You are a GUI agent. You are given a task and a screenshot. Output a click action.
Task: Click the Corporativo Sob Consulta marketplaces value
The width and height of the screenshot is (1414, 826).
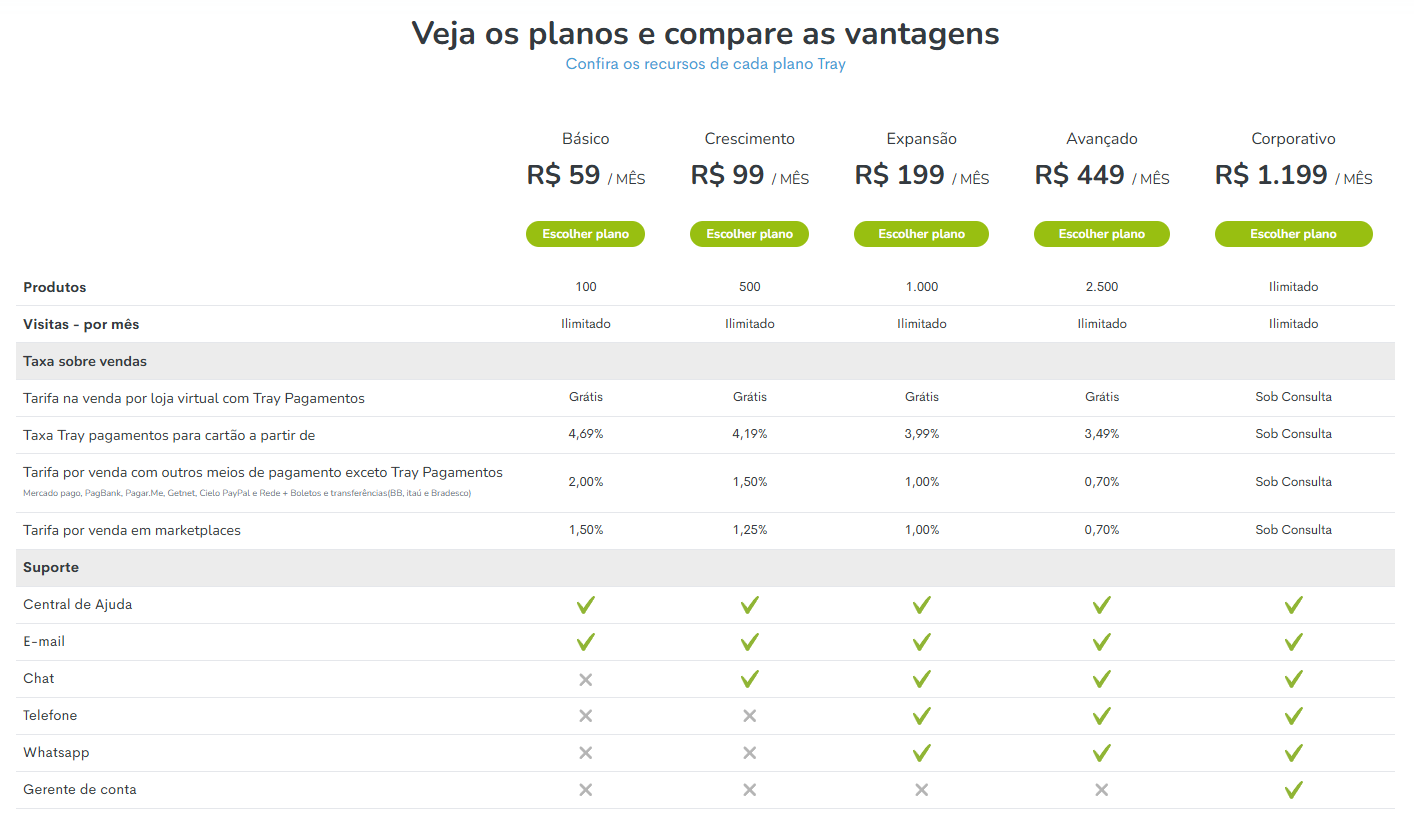1294,530
